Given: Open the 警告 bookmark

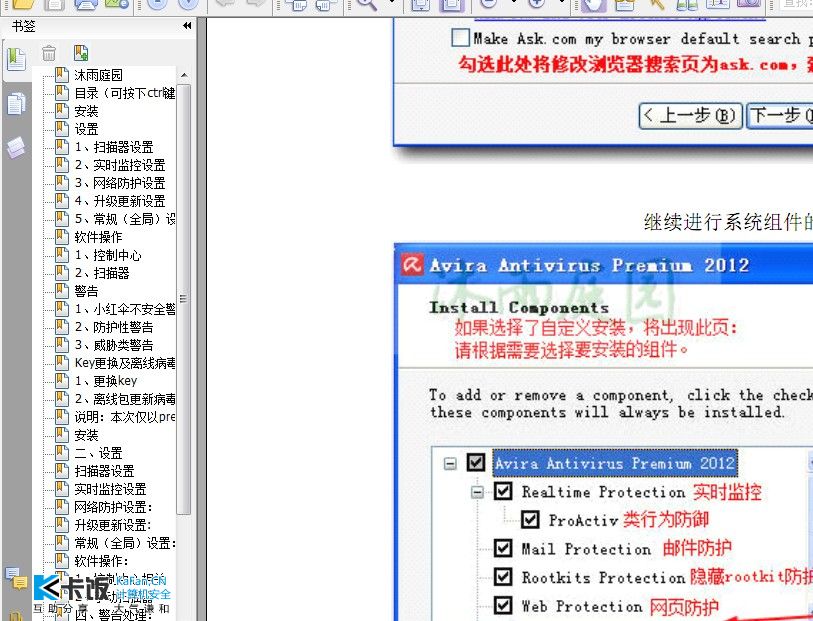Looking at the screenshot, I should tap(86, 291).
